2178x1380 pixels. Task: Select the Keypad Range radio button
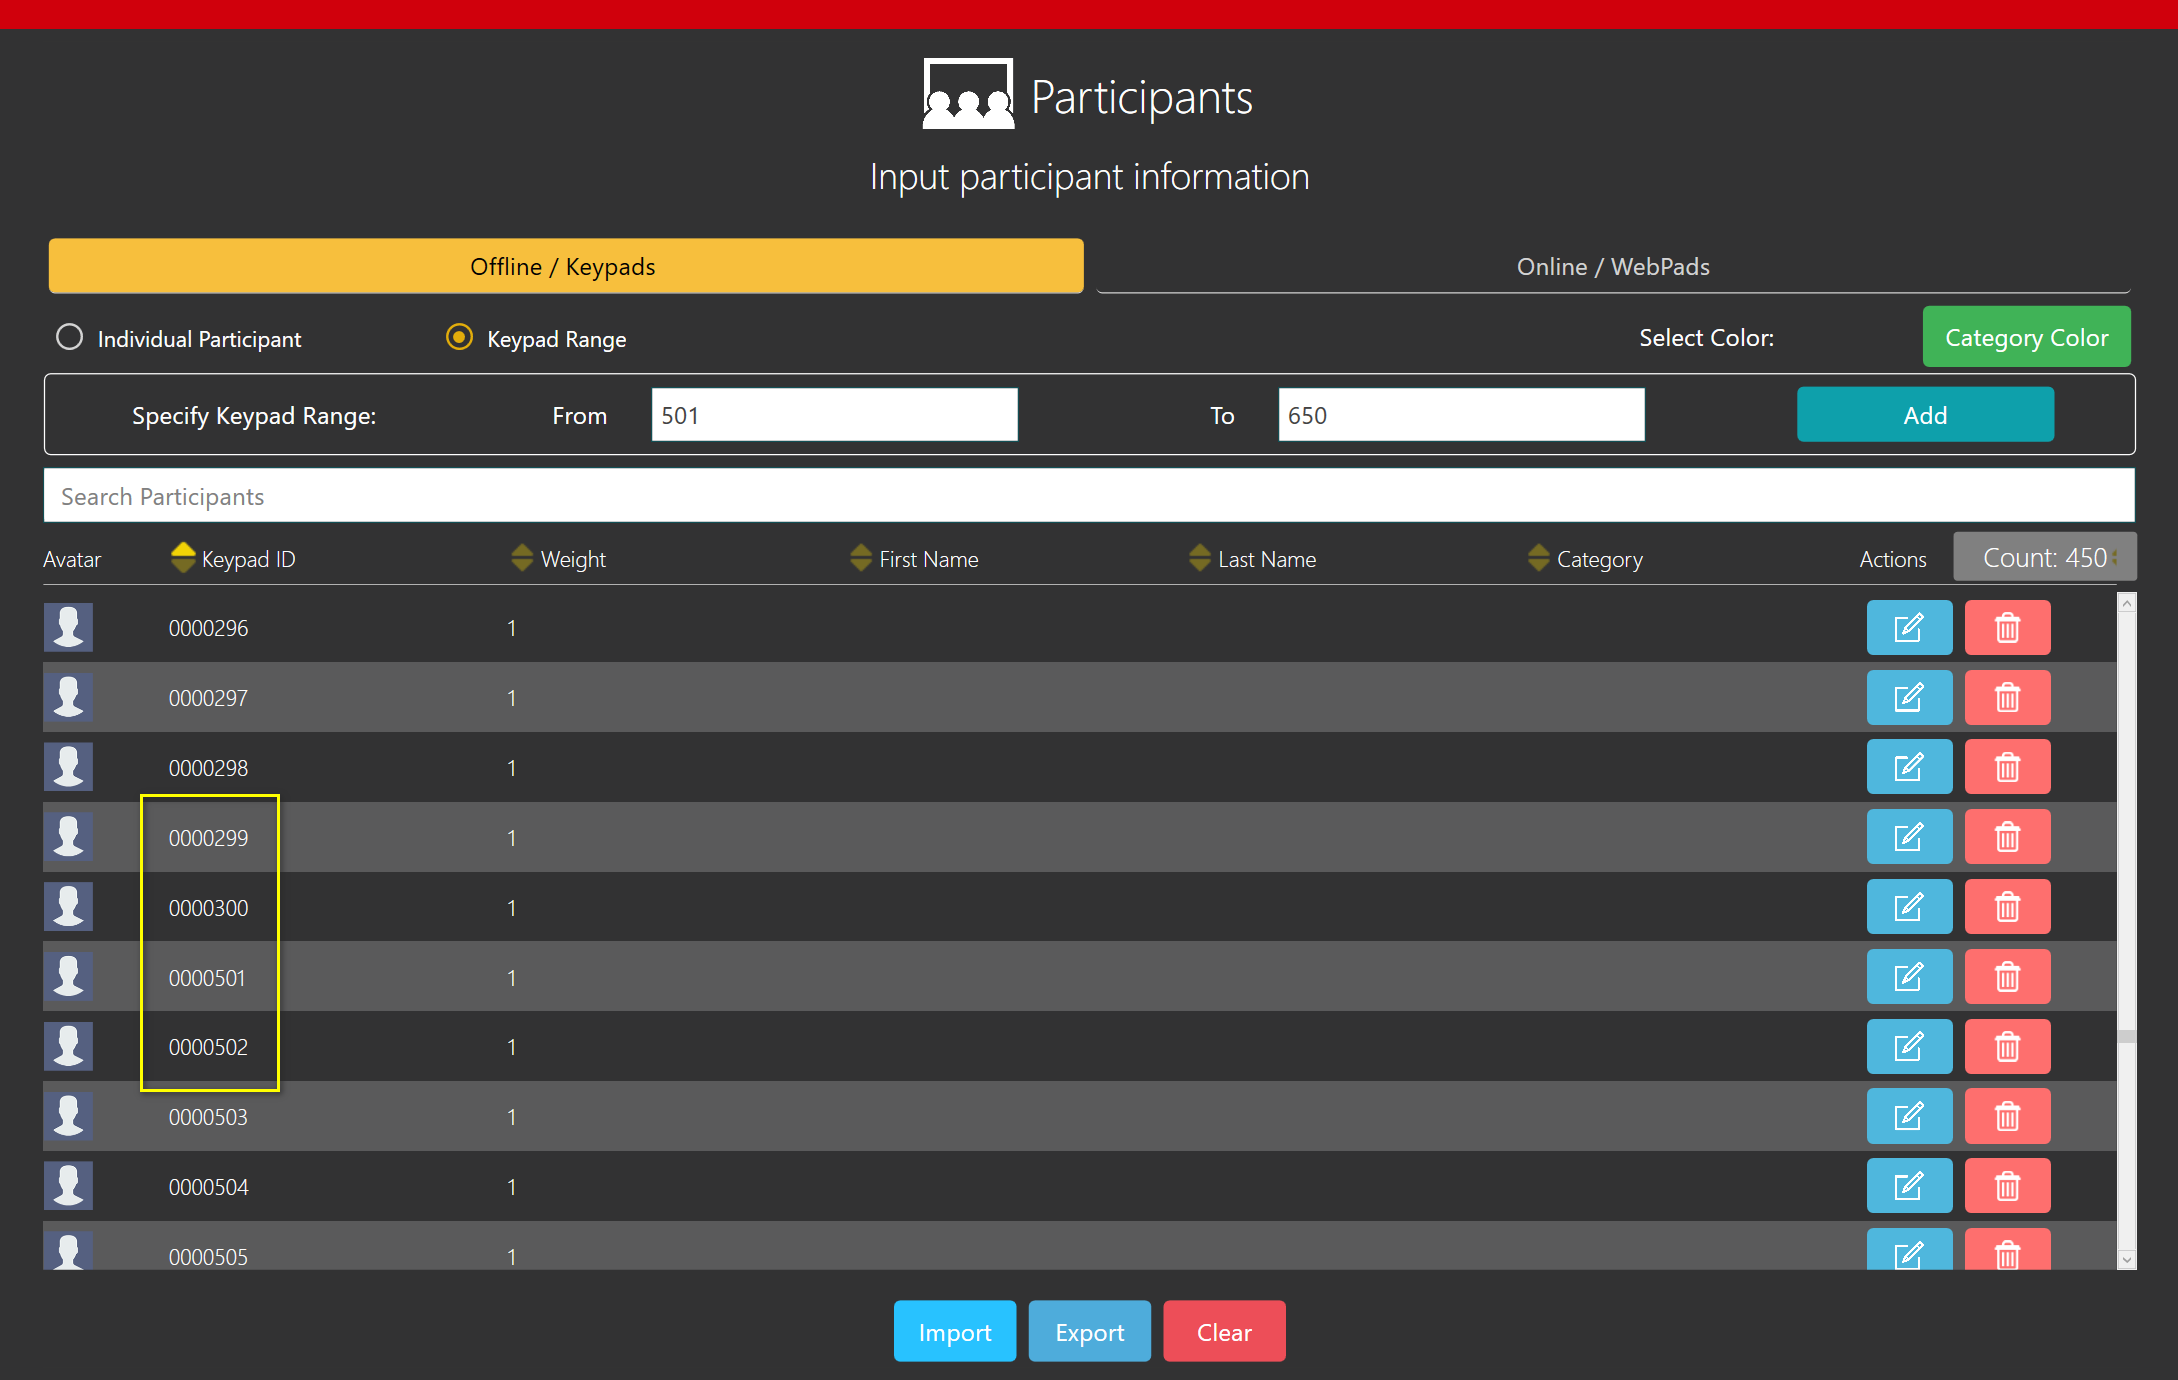pyautogui.click(x=459, y=337)
